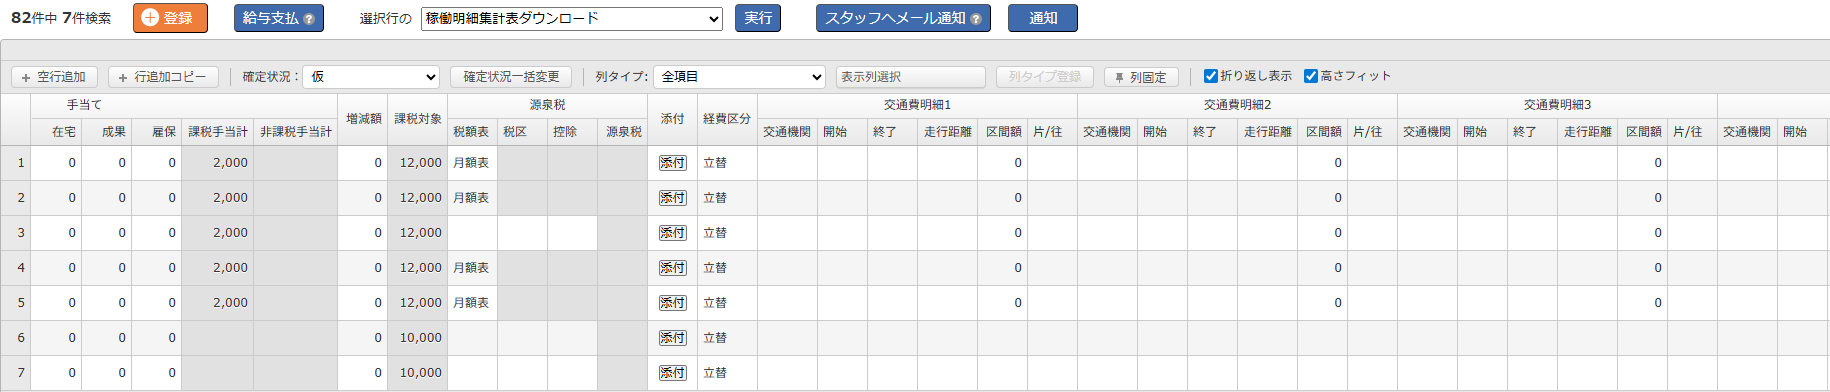Screen dimensions: 1830x392
Task: Click 2,000 in row 4 課税手当計
Action: (217, 268)
